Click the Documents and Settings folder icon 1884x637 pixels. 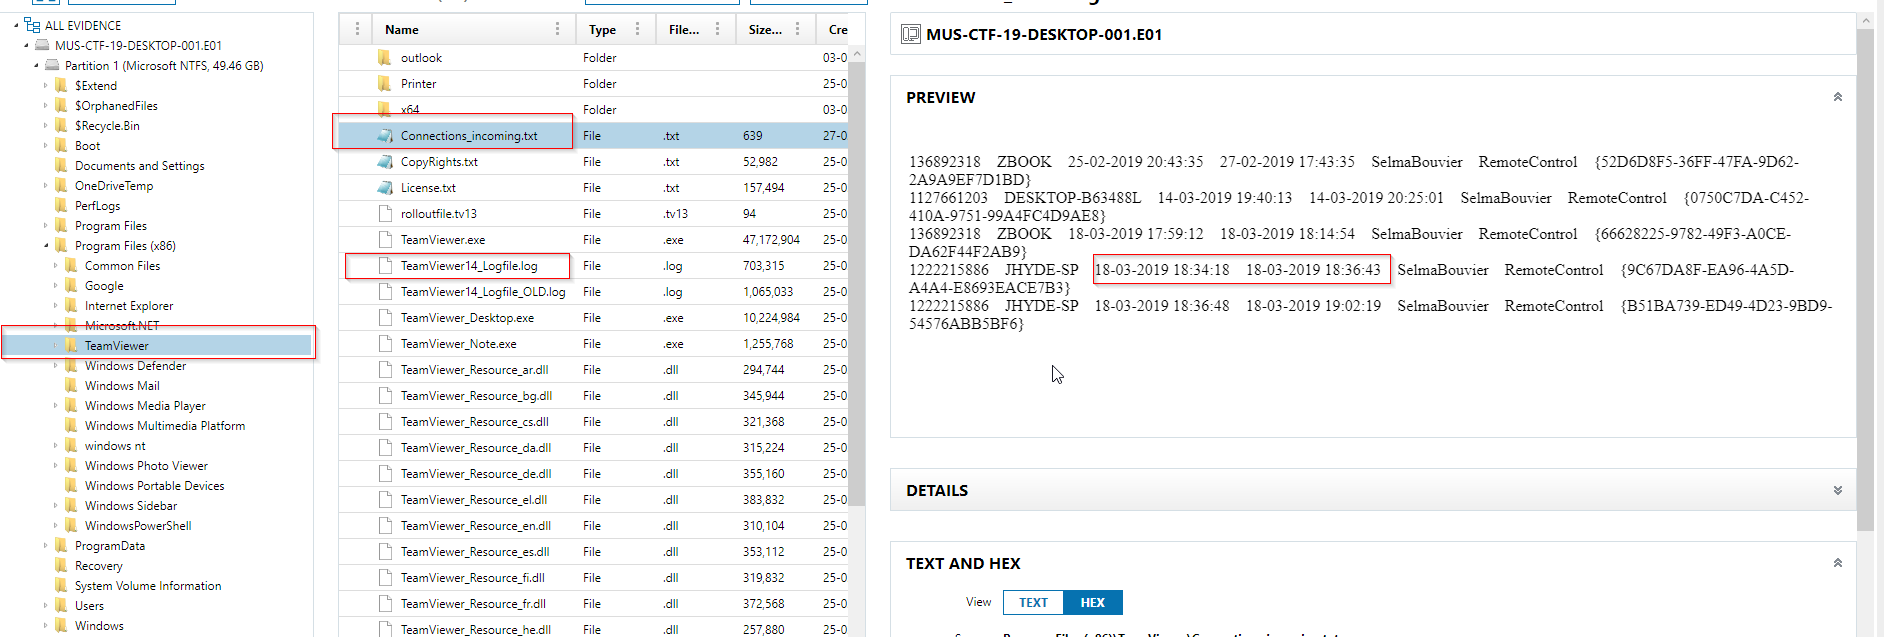click(x=62, y=165)
